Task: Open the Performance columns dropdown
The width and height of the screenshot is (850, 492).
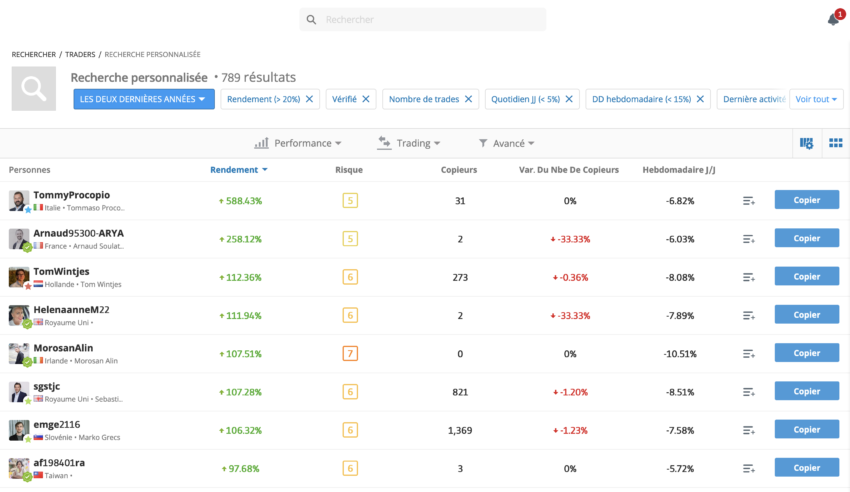Action: pos(298,143)
